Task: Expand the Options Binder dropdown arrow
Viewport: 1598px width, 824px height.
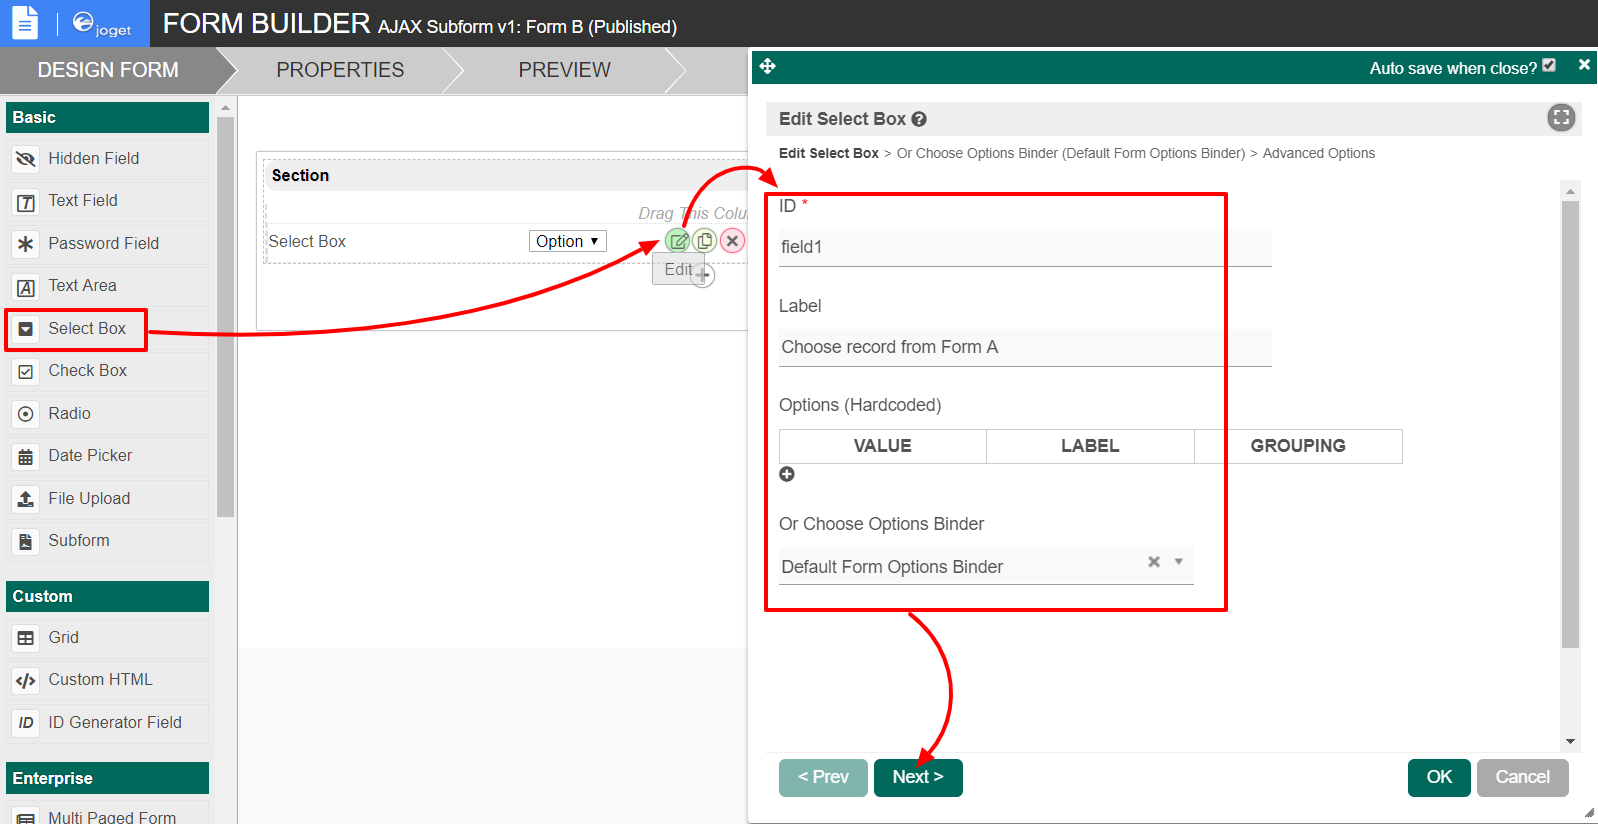Action: [x=1179, y=562]
